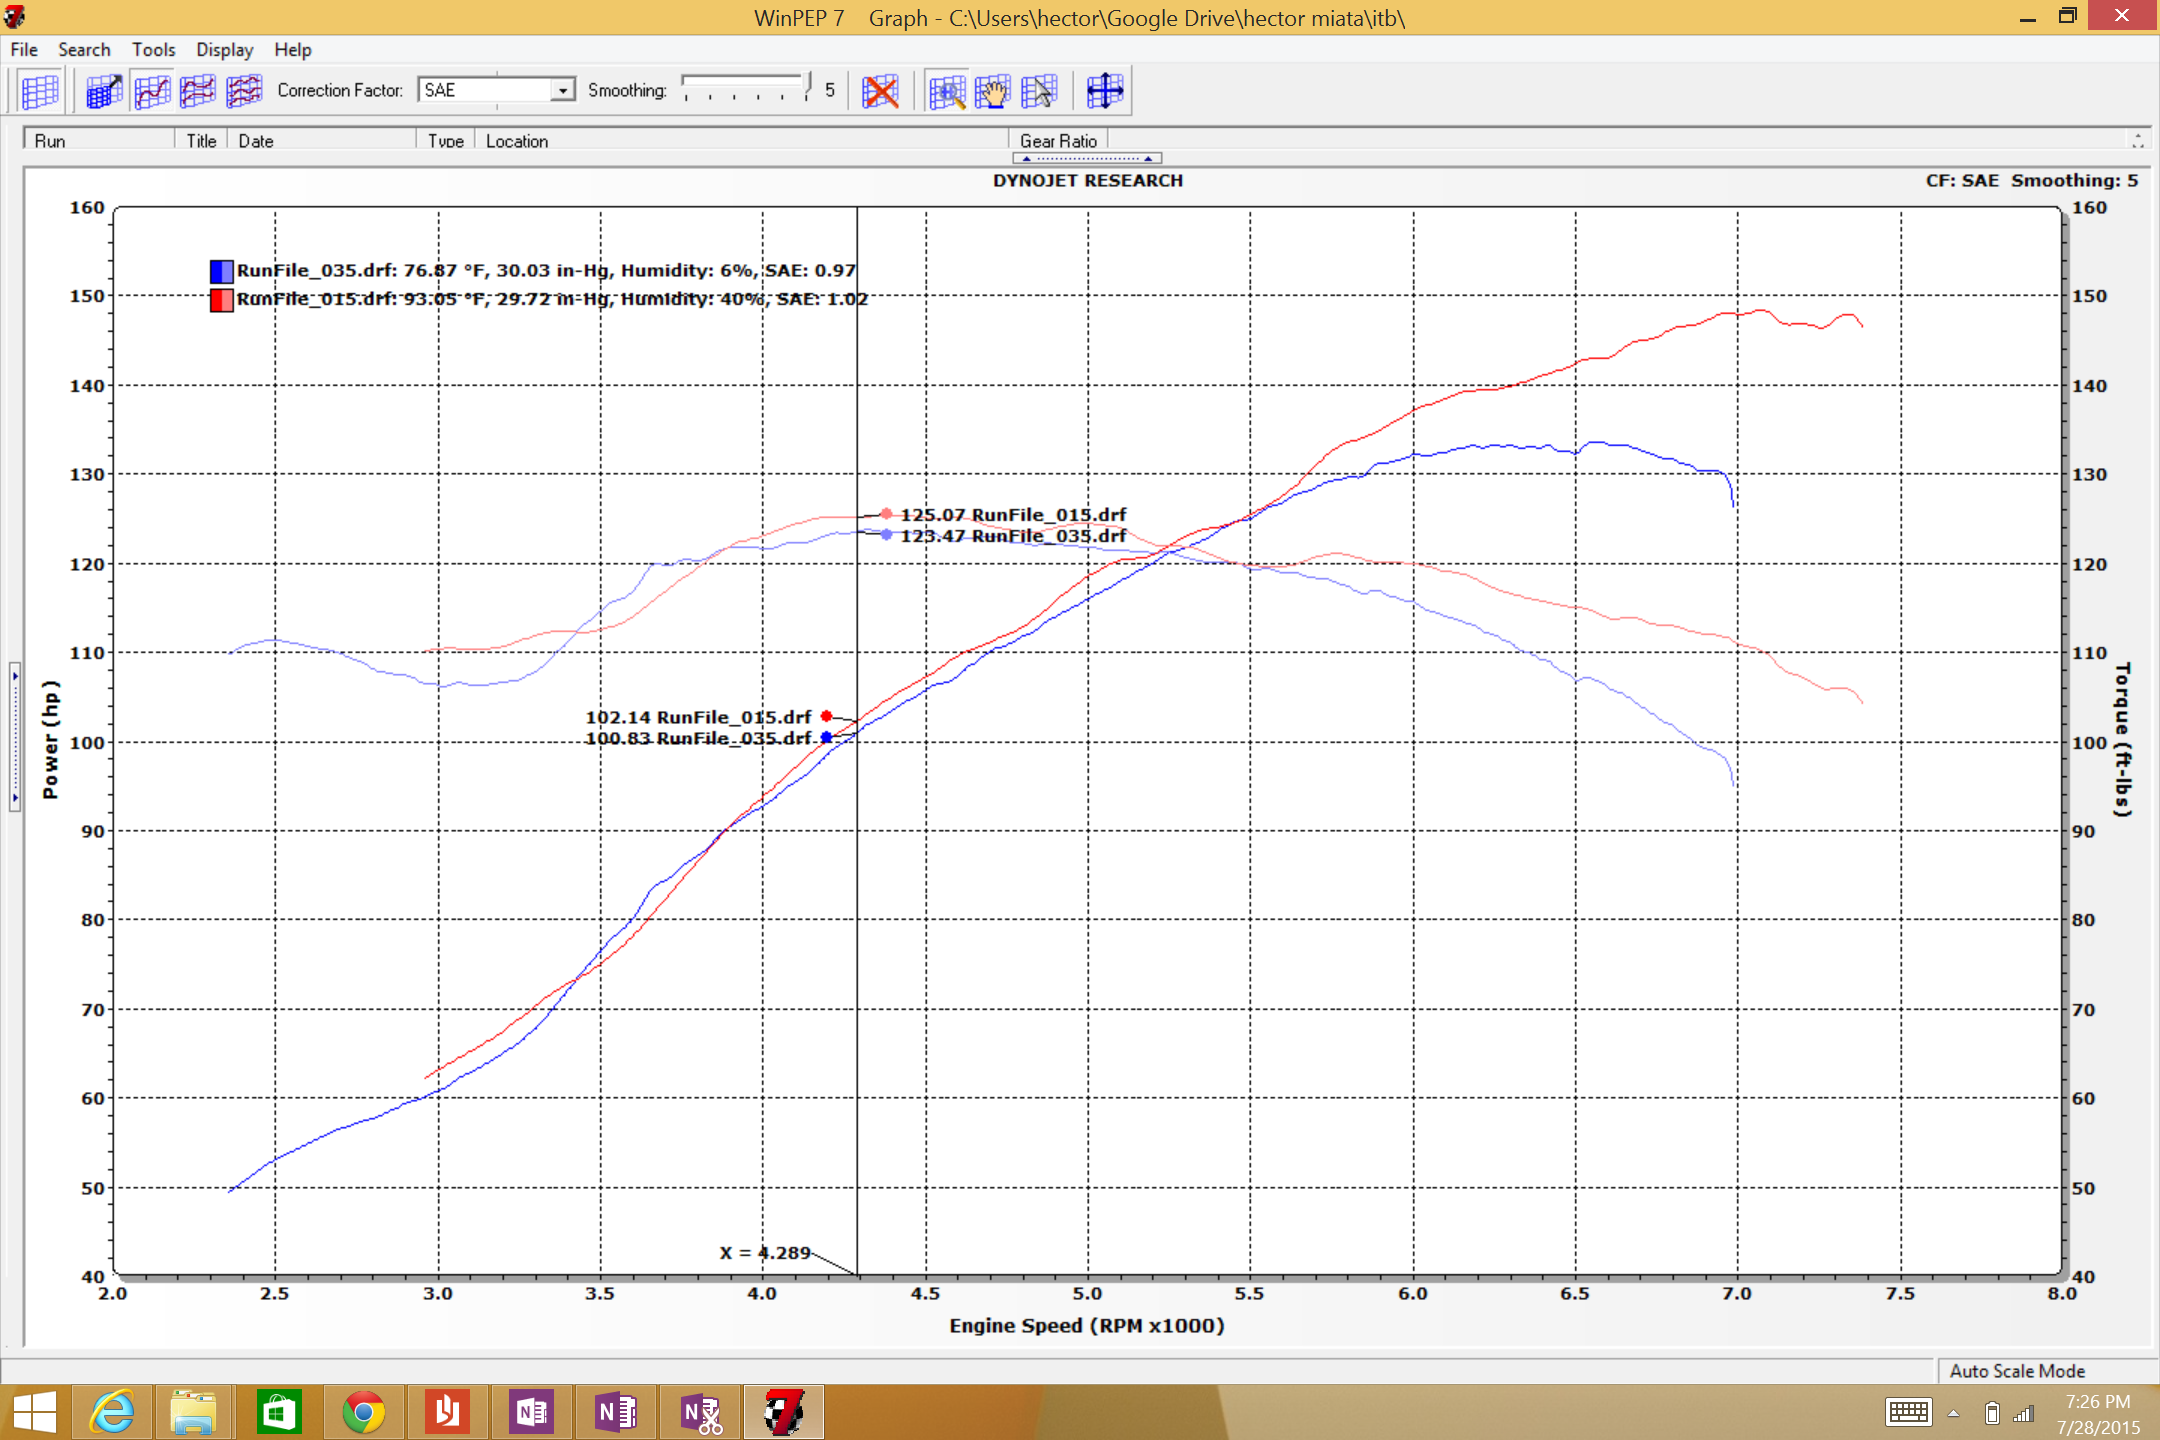Open the Display menu
Image resolution: width=2160 pixels, height=1440 pixels.
(x=224, y=49)
